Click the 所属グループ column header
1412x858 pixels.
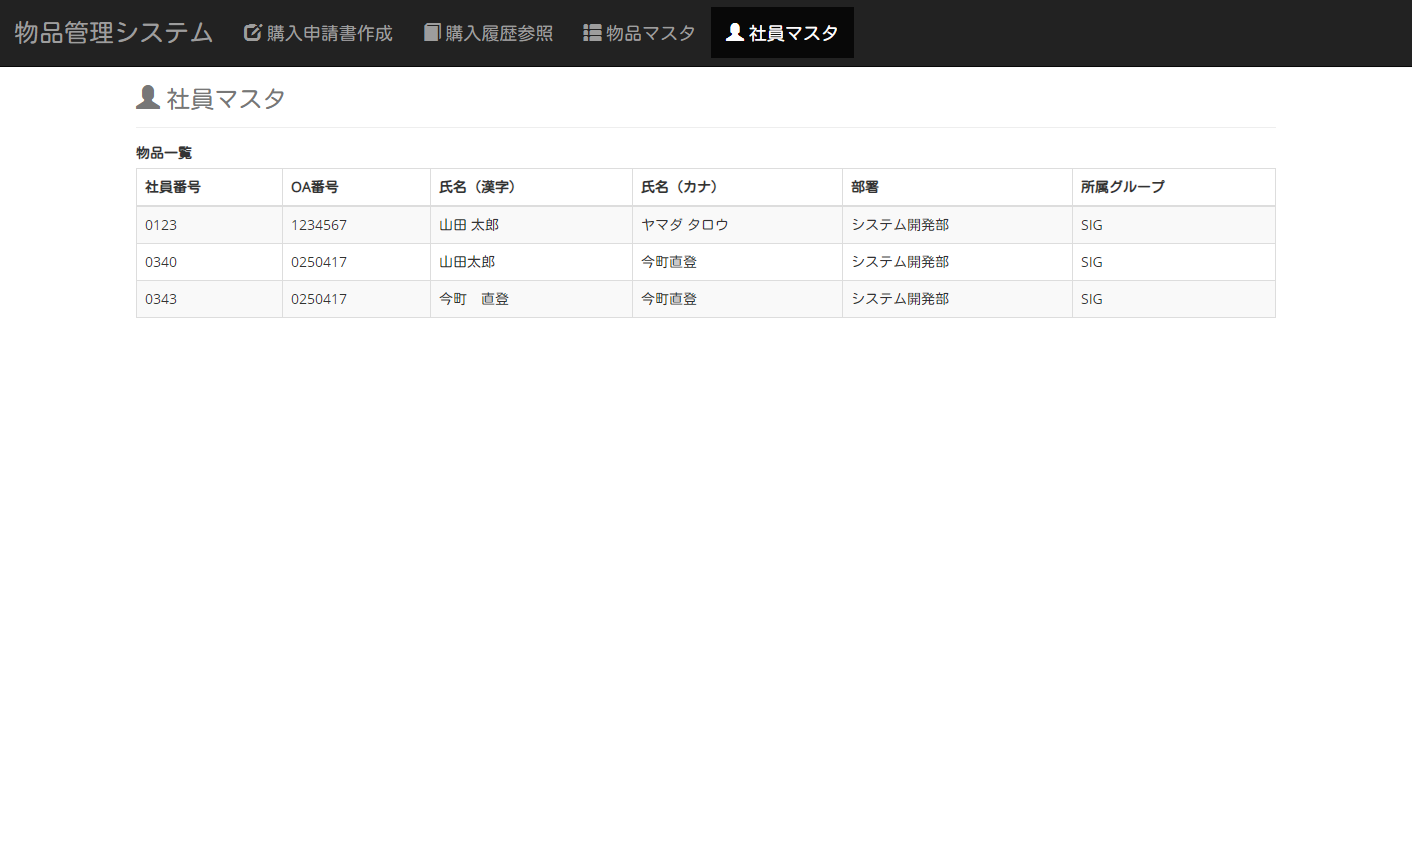(1122, 187)
